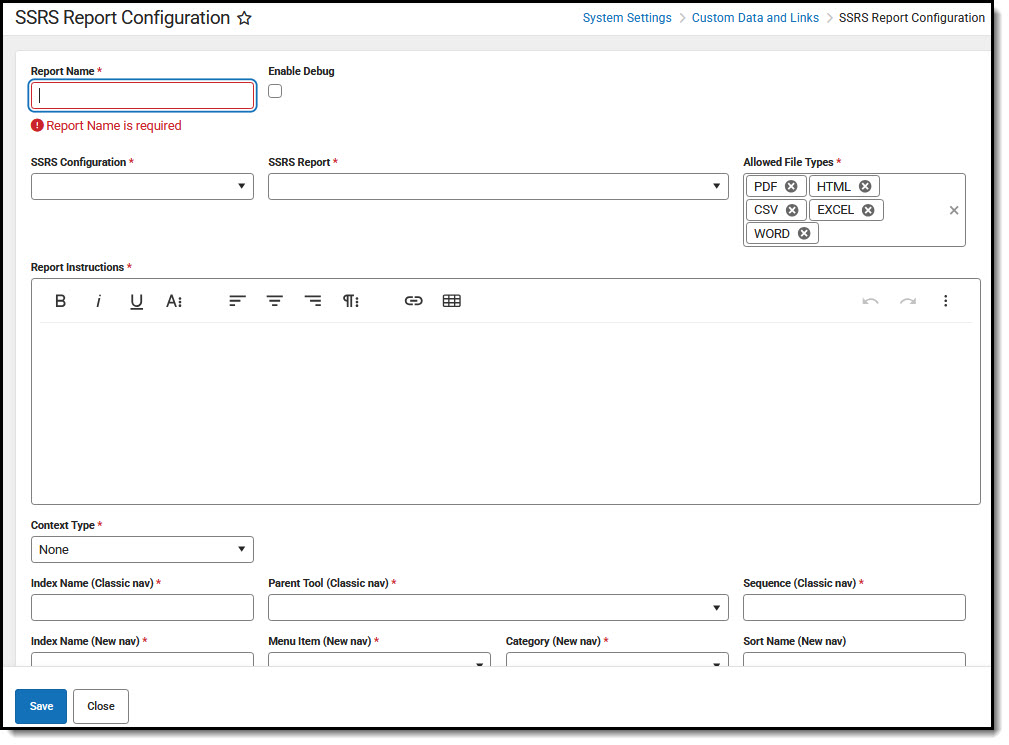Remove the EXCEL file type tag
Viewport: 1009px width, 745px height.
pos(868,210)
